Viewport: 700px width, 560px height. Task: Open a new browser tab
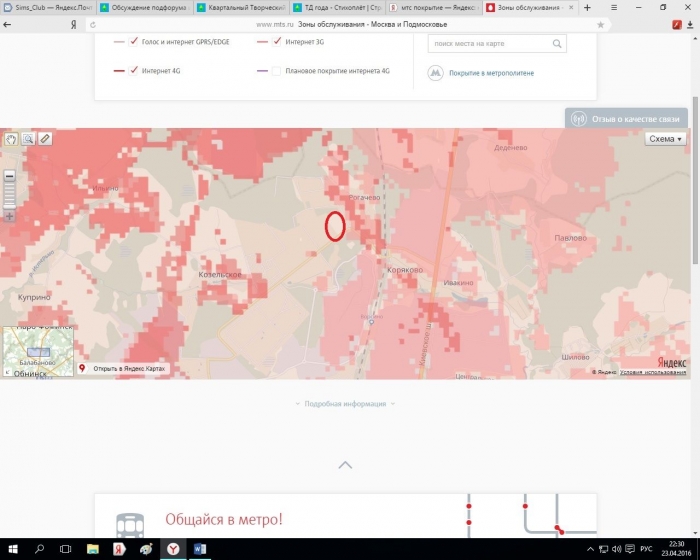click(587, 8)
